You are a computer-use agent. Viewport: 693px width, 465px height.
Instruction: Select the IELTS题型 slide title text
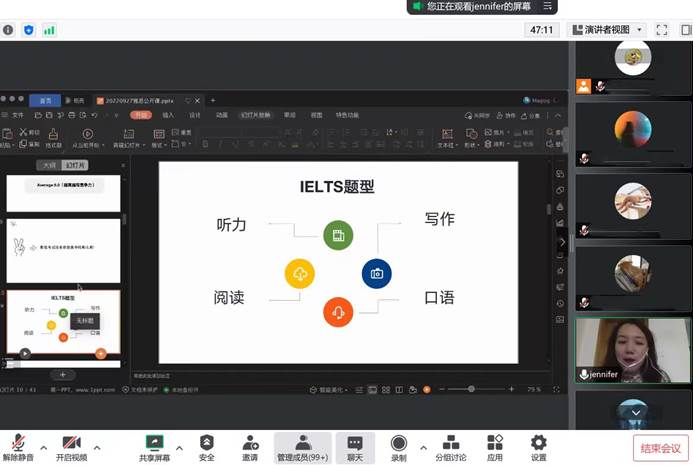tap(337, 187)
